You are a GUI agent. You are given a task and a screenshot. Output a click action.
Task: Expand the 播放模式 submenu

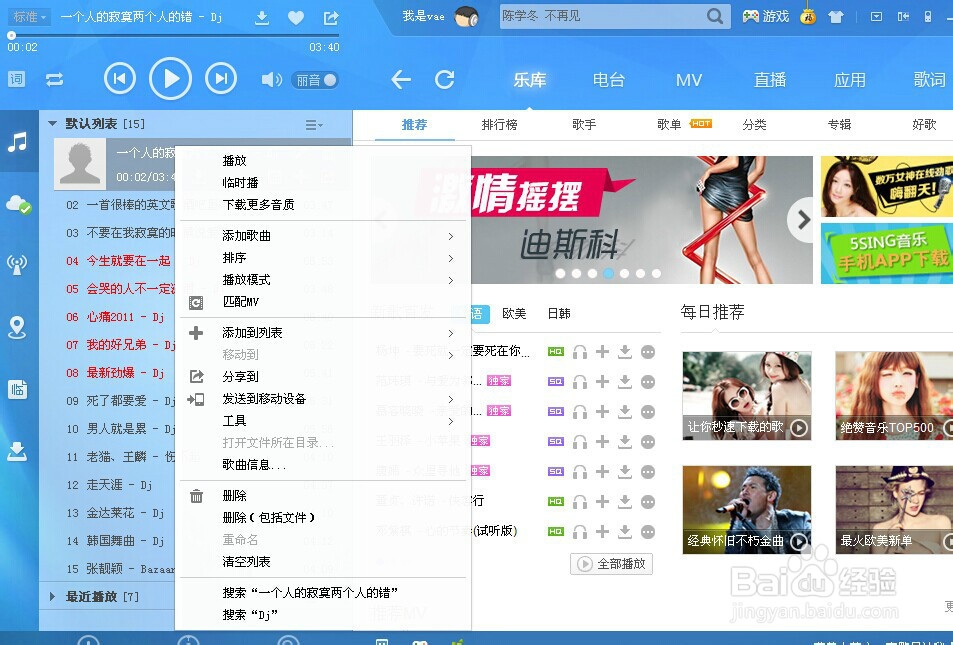coord(323,280)
